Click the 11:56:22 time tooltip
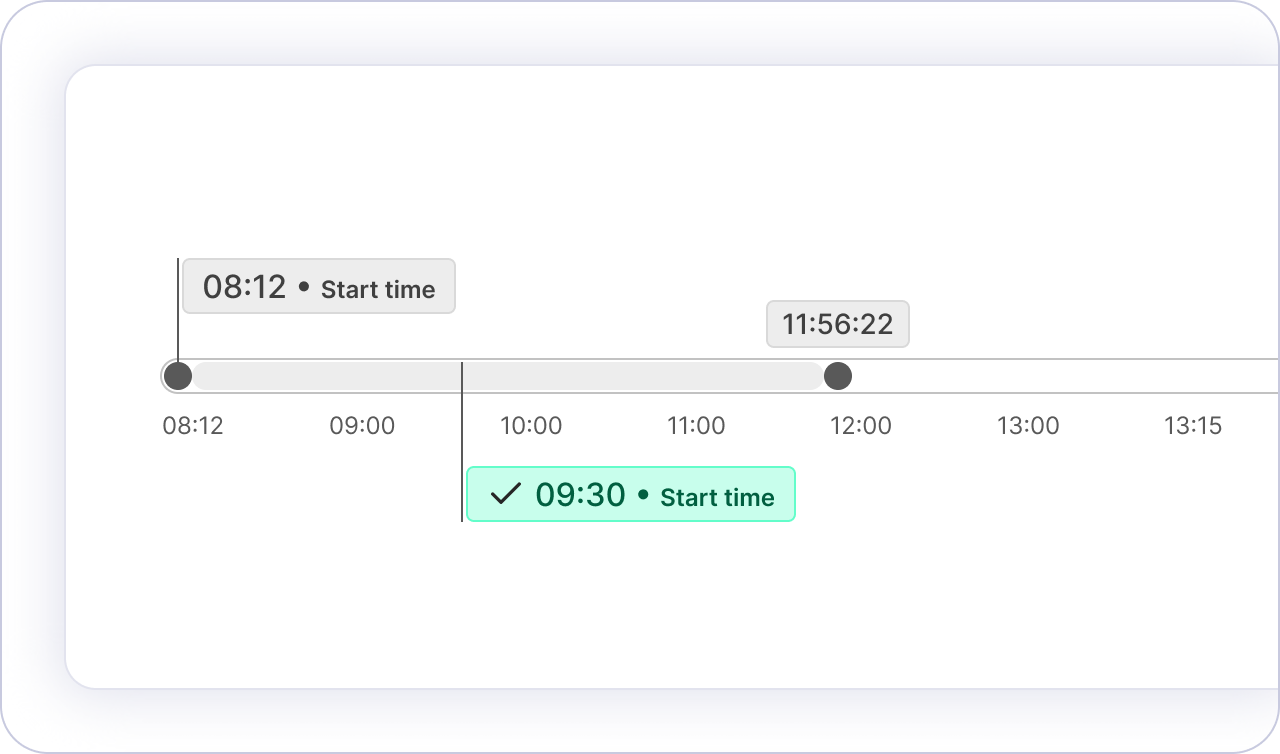The height and width of the screenshot is (754, 1280). 837,324
